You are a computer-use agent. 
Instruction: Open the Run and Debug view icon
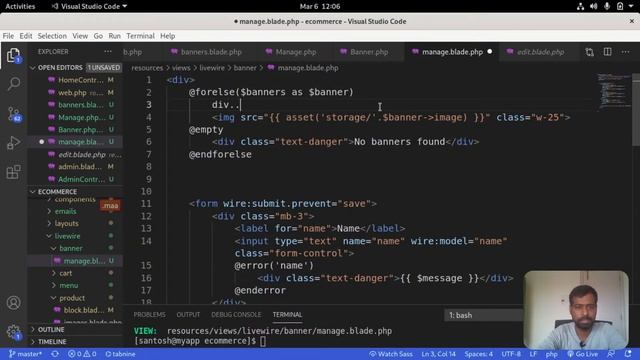coord(13,142)
